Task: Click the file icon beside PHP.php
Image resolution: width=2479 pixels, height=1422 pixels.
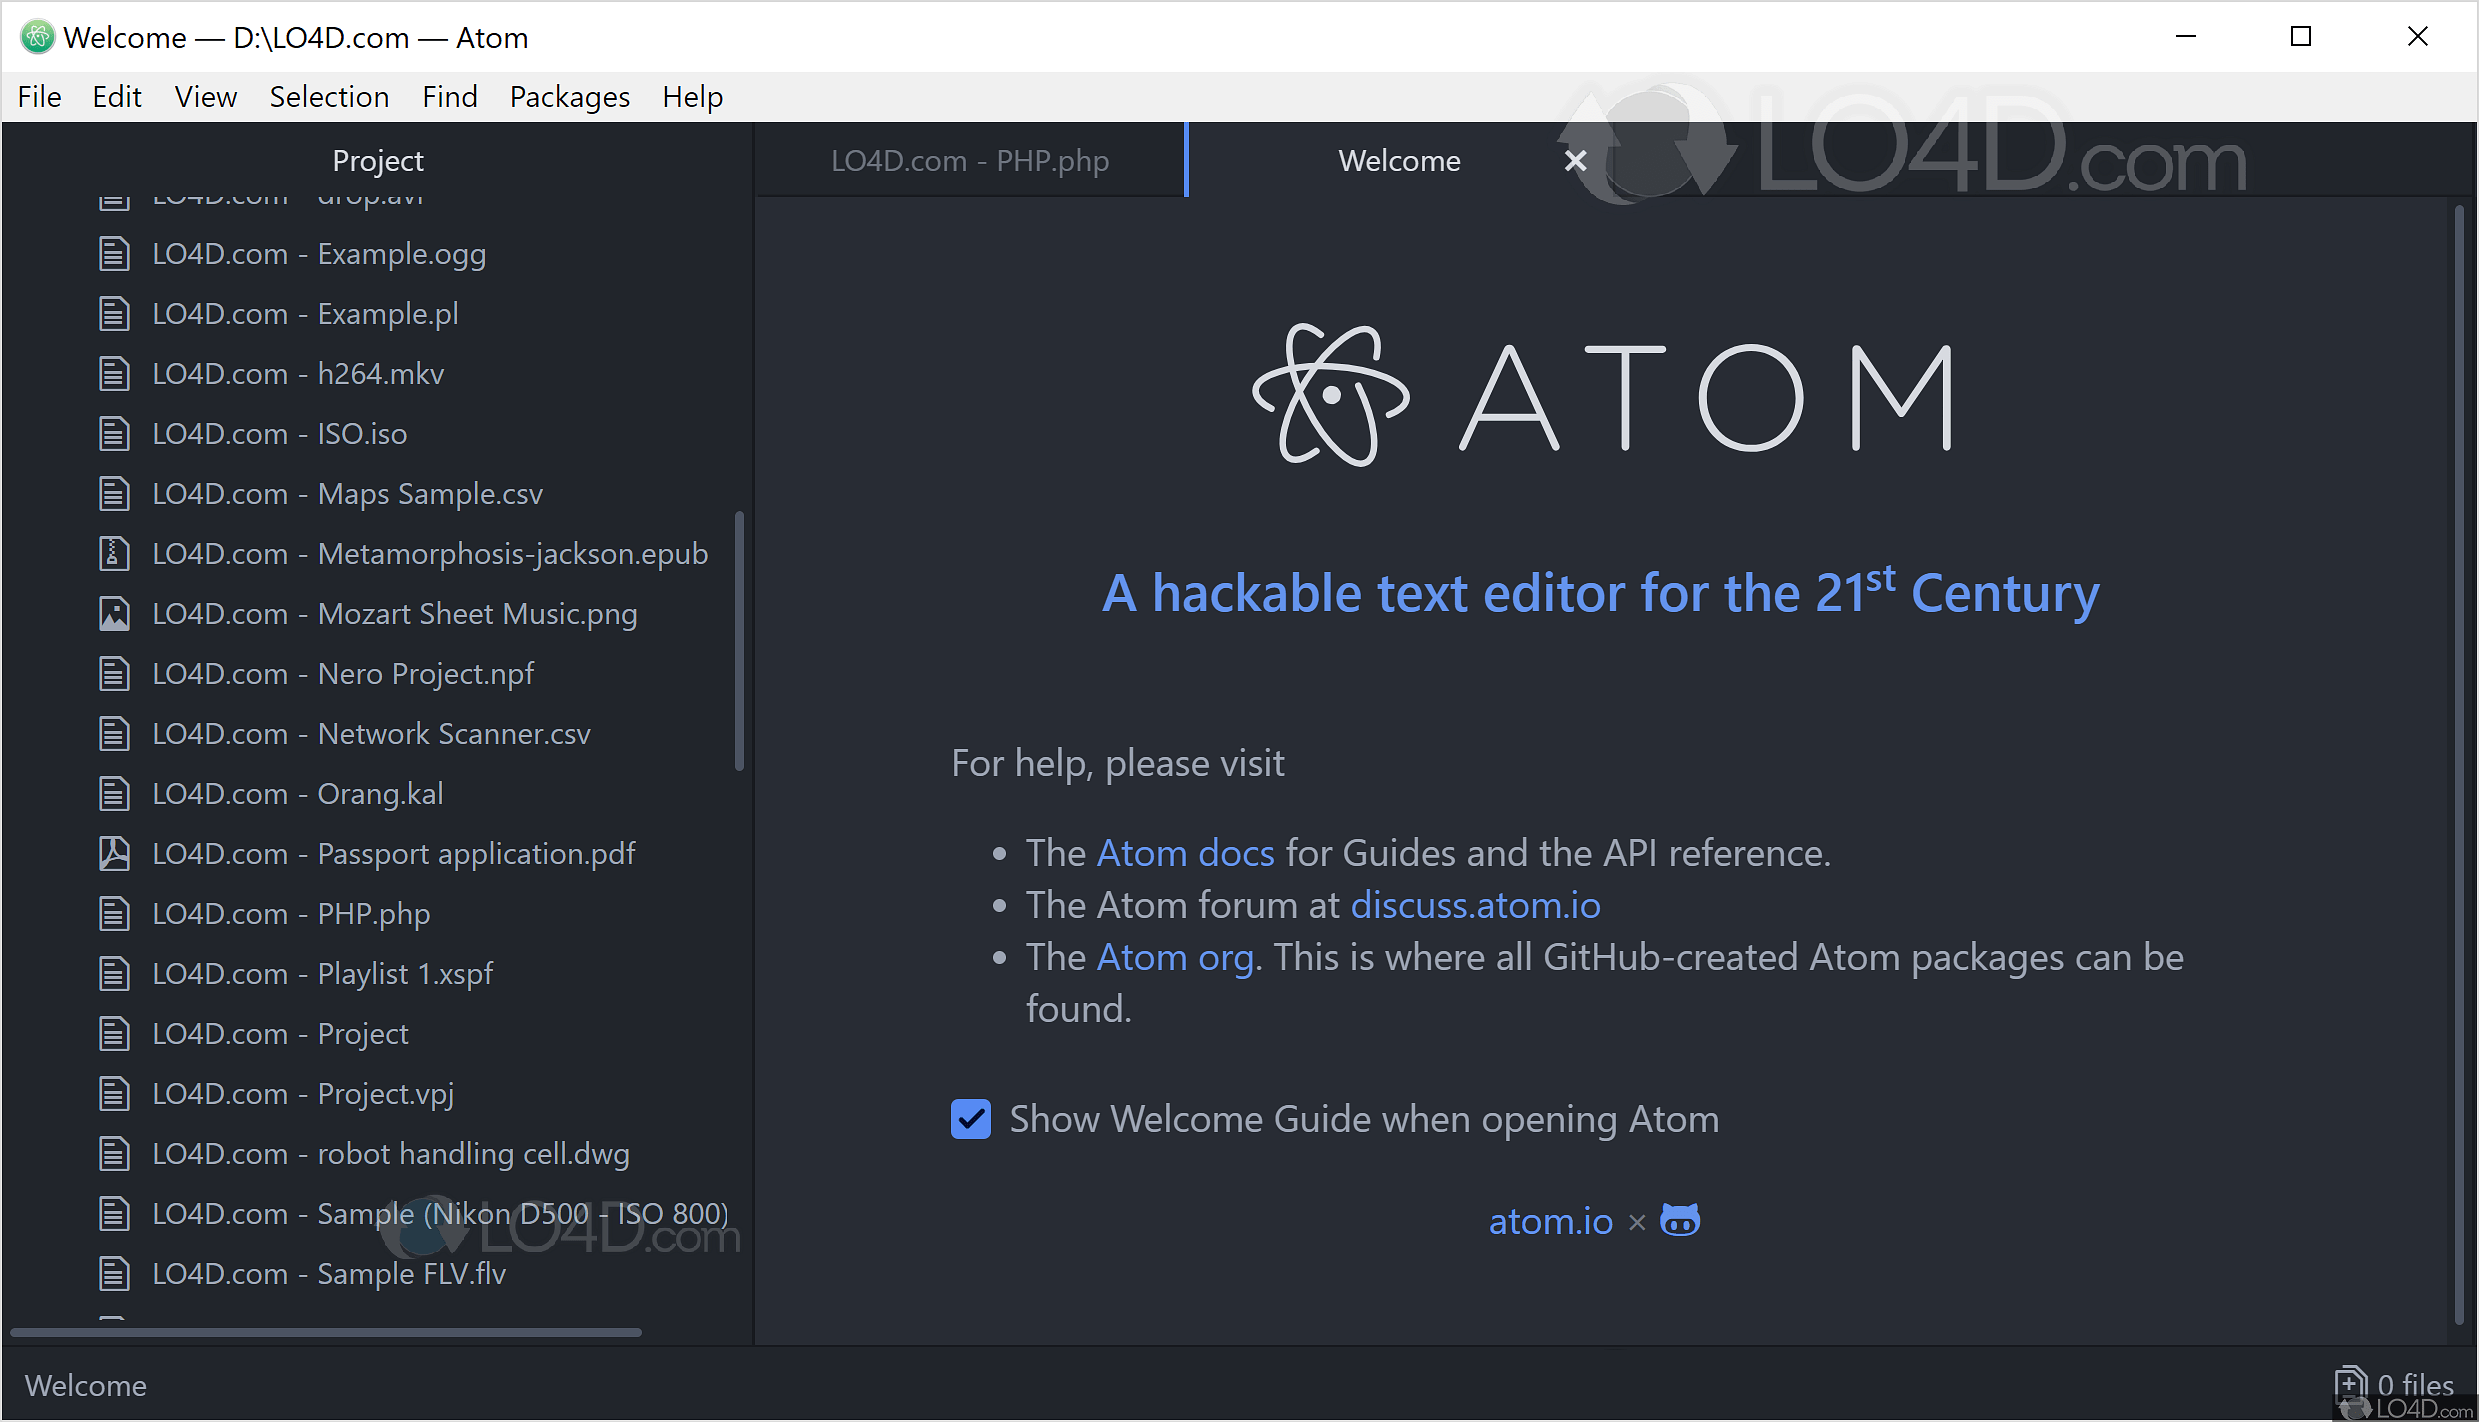Action: pyautogui.click(x=114, y=914)
